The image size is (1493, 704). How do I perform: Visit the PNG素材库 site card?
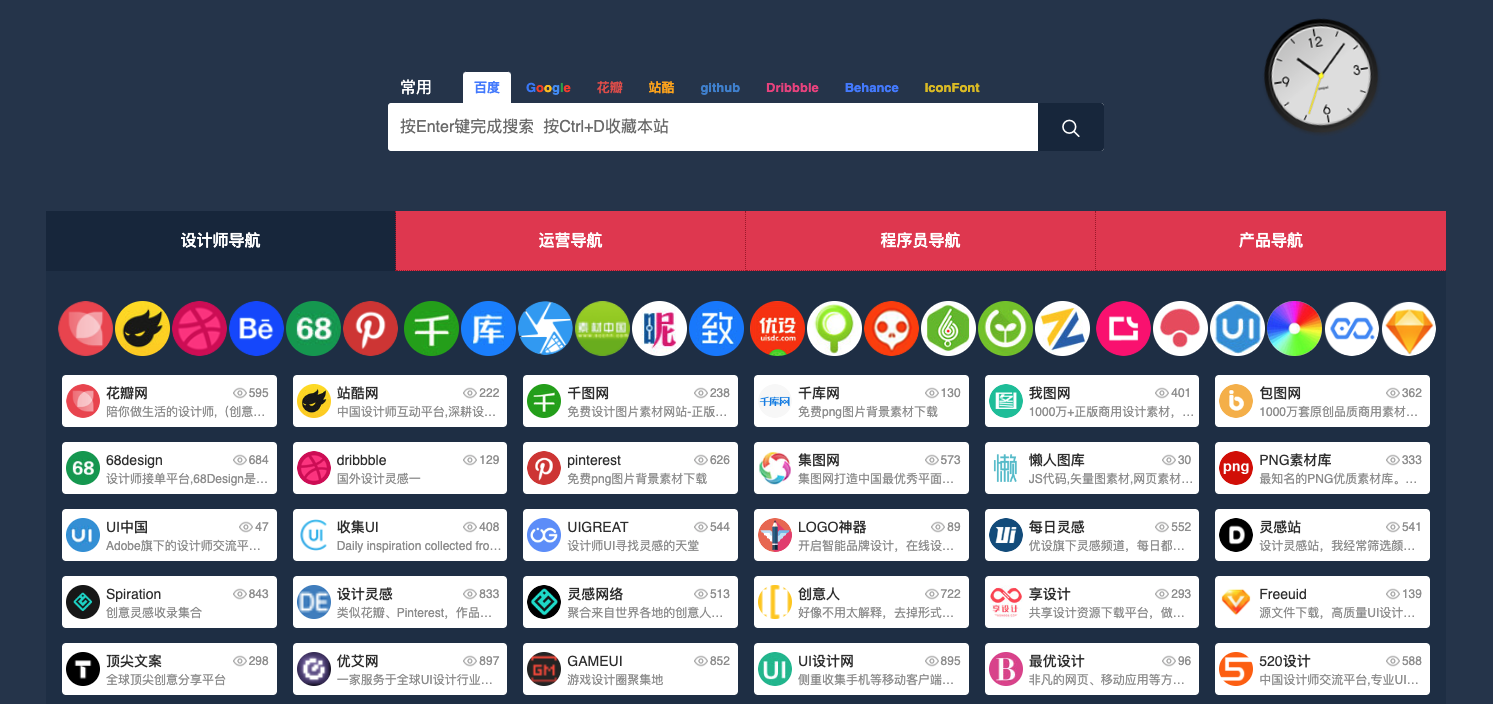click(1322, 468)
